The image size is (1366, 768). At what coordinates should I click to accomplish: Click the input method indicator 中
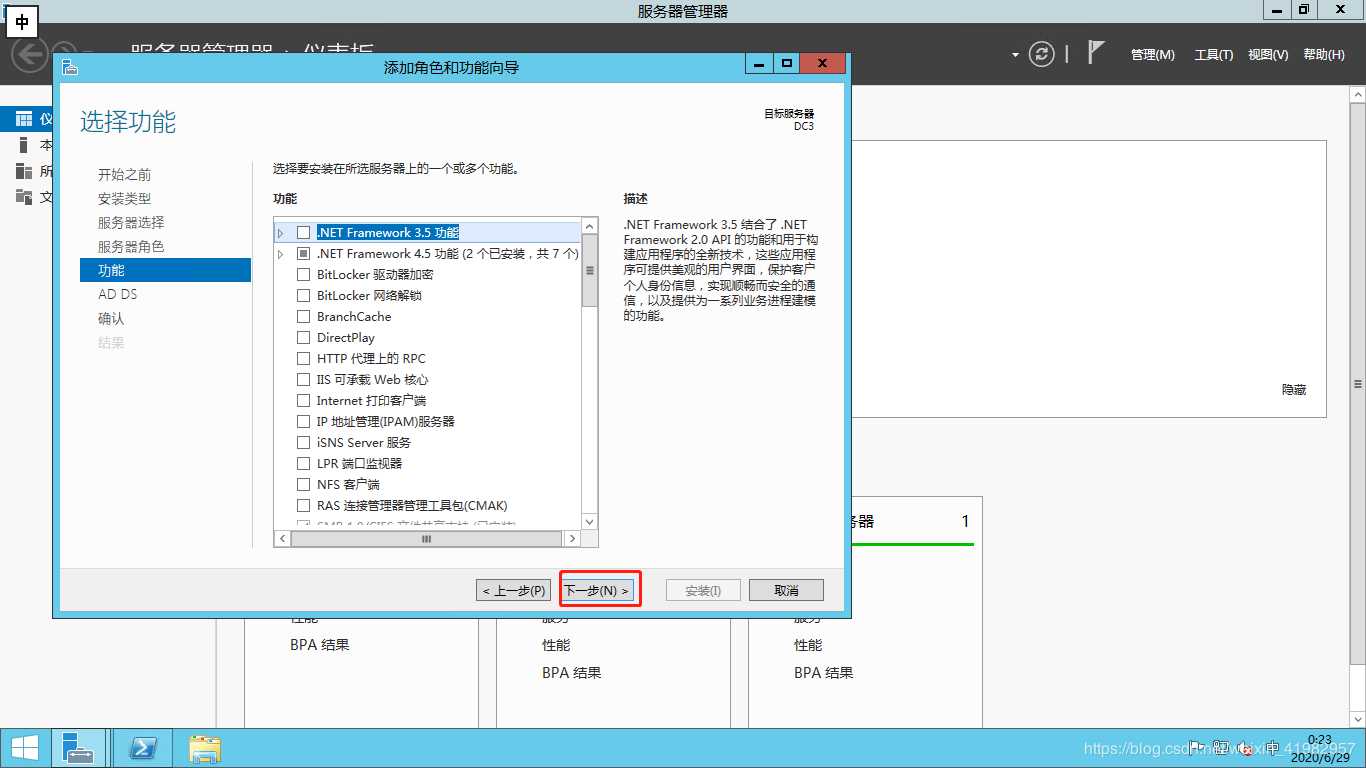click(x=22, y=21)
